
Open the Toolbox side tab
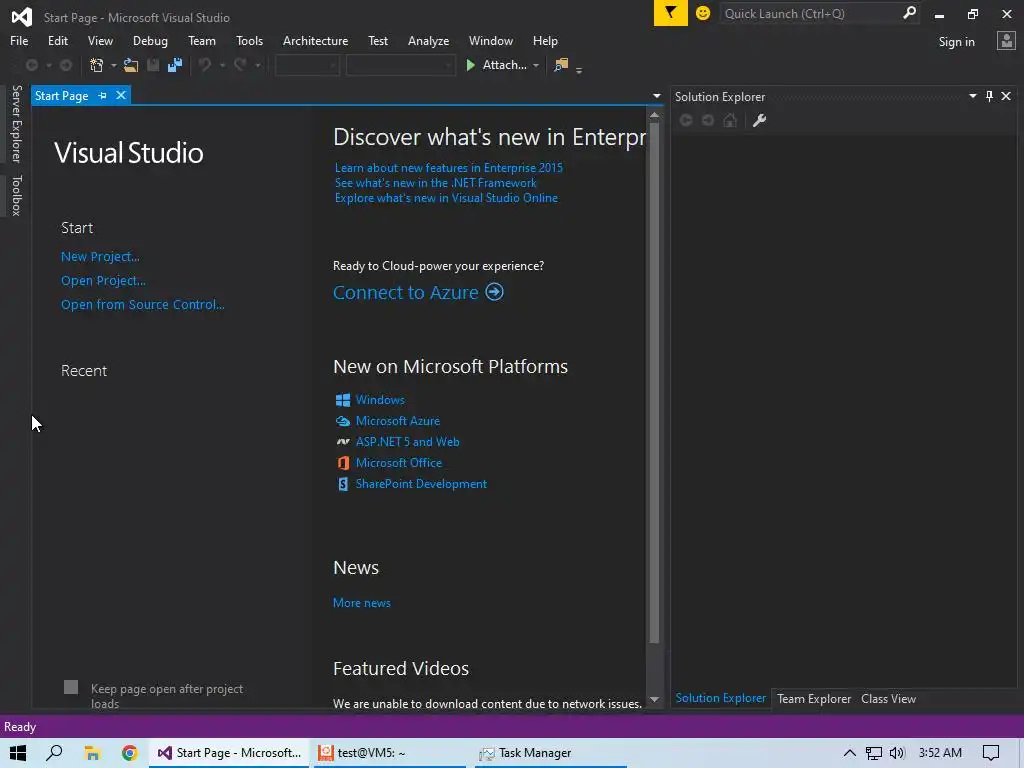(16, 195)
